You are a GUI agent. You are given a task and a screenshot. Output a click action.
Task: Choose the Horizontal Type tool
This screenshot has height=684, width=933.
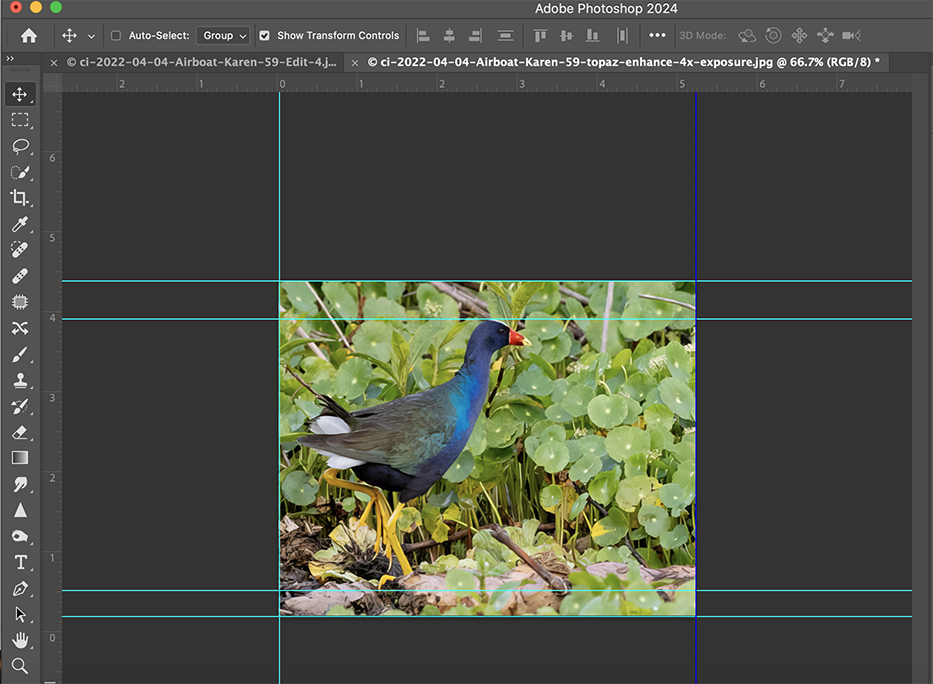pyautogui.click(x=20, y=562)
